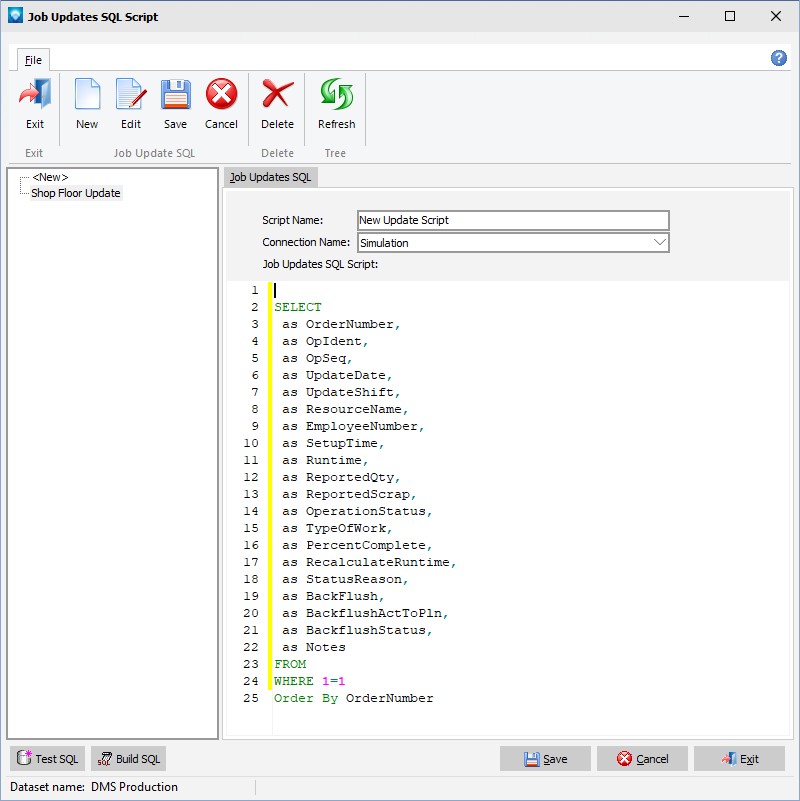The height and width of the screenshot is (801, 800).
Task: Minimize the Job Updates SQL Script window
Action: point(684,16)
